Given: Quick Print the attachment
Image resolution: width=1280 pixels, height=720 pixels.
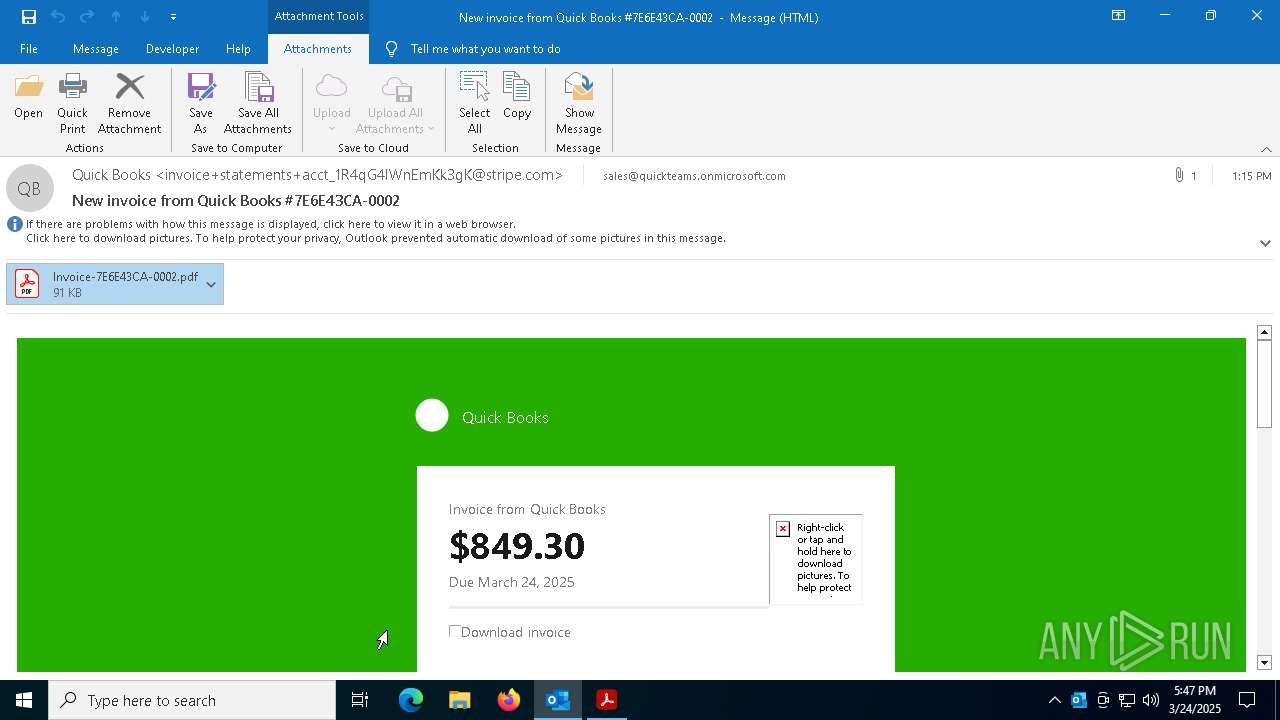Looking at the screenshot, I should (72, 103).
